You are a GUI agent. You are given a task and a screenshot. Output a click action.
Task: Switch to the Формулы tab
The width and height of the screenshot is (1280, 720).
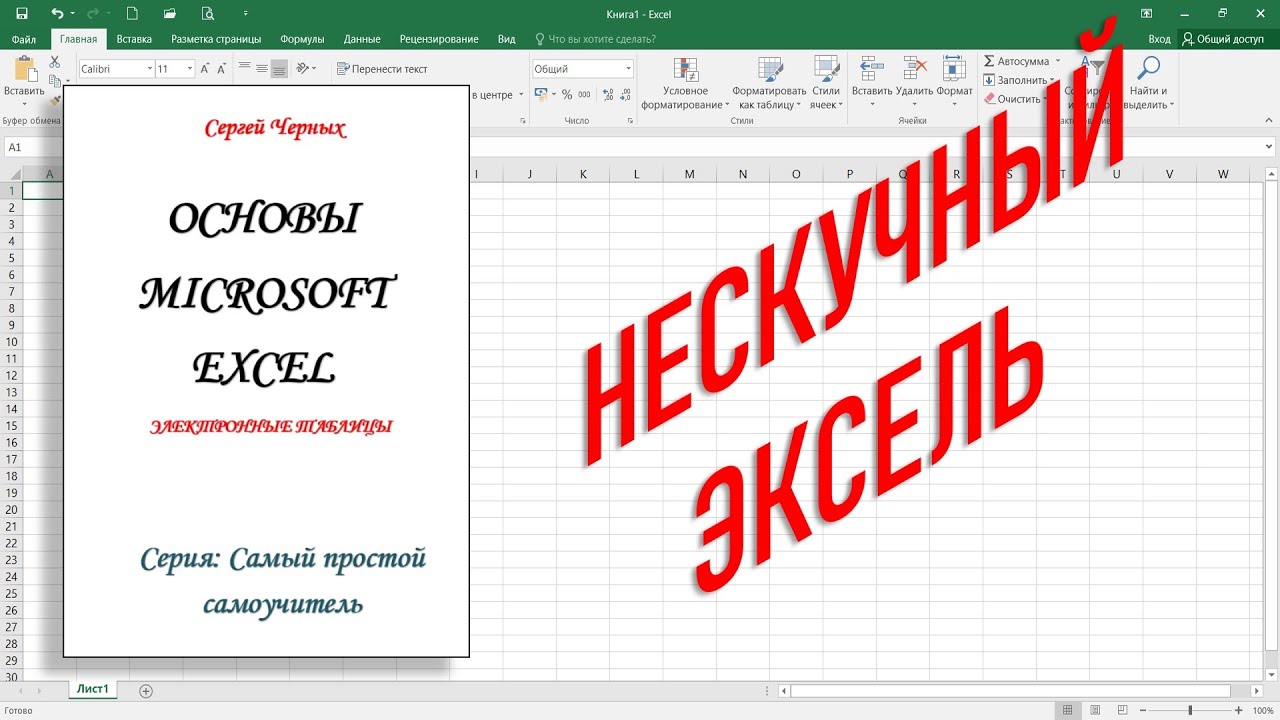click(x=302, y=39)
